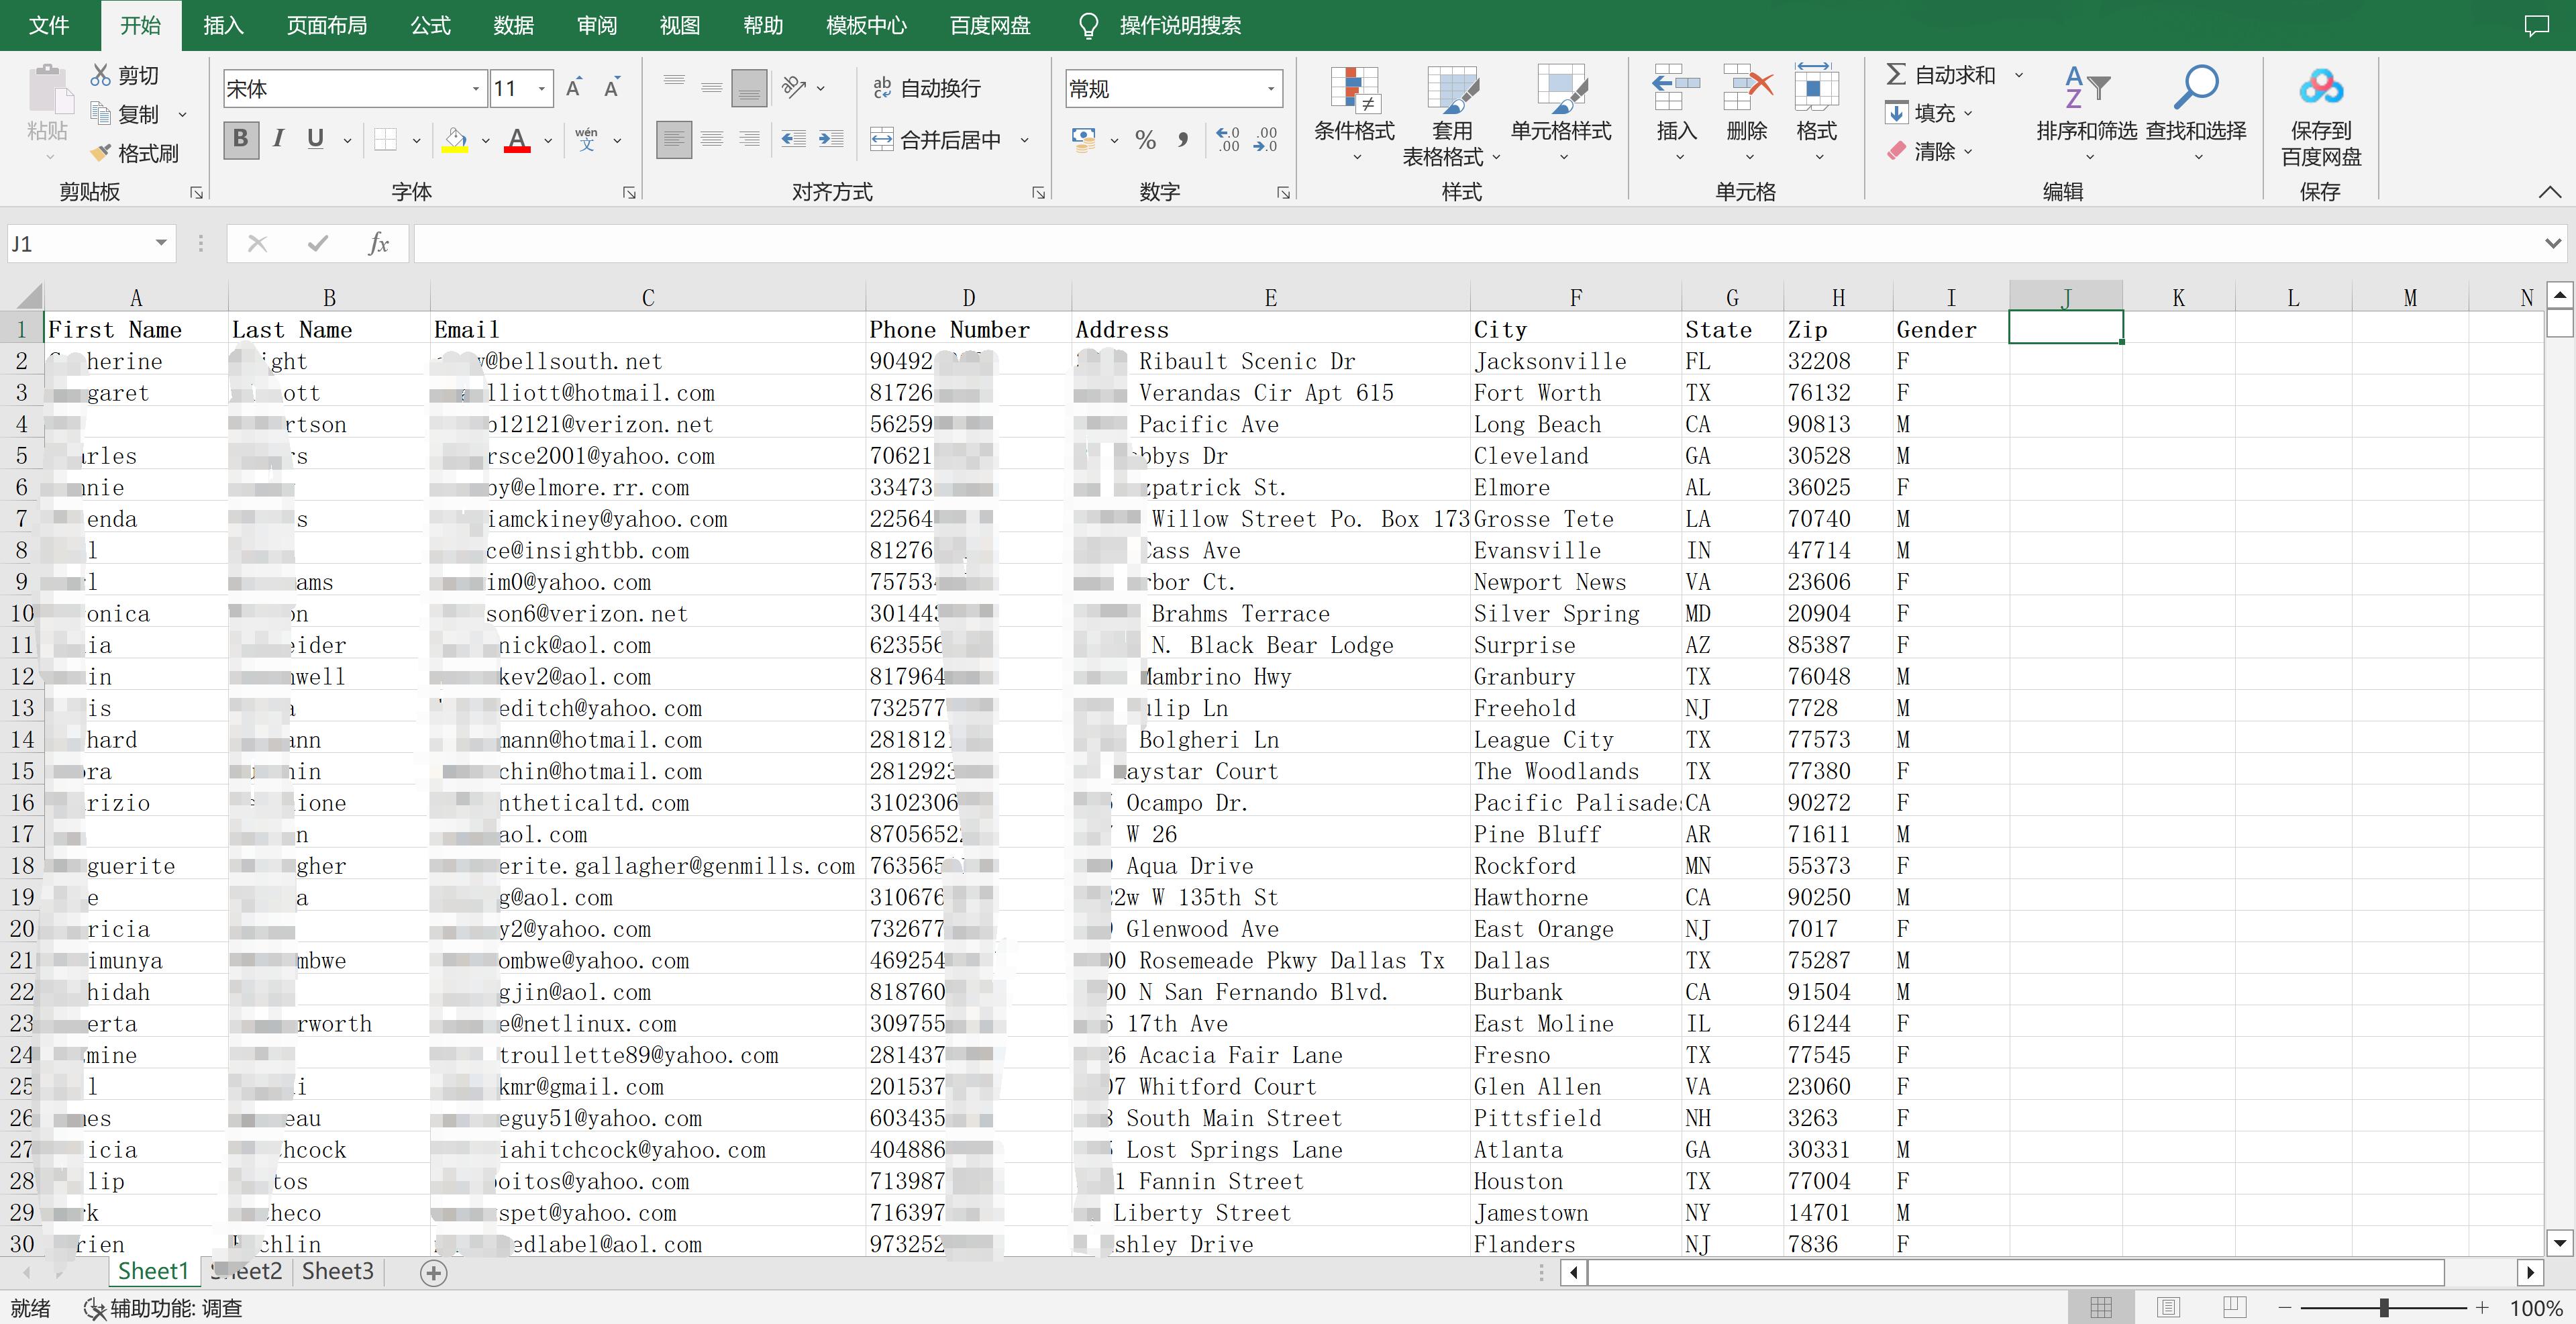This screenshot has width=2576, height=1324.
Task: Click AutoSum (自动求和) button
Action: click(x=1940, y=75)
